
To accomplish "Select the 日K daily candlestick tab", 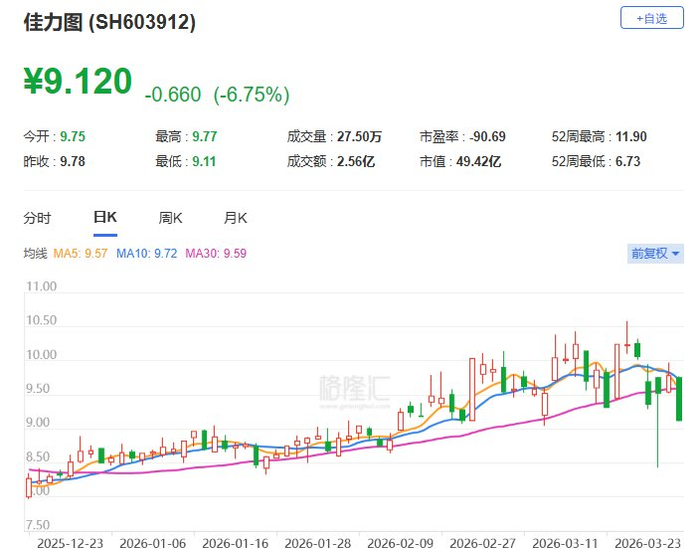I will click(105, 217).
